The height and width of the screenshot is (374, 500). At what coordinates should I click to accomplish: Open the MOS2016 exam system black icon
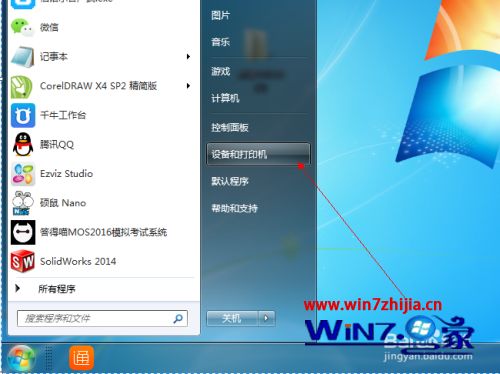point(23,232)
